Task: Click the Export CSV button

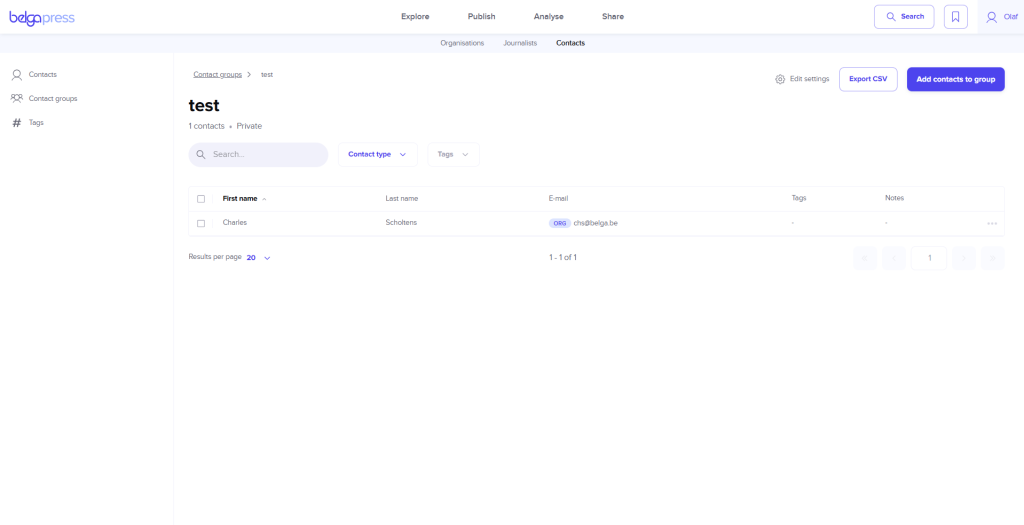Action: (x=868, y=79)
